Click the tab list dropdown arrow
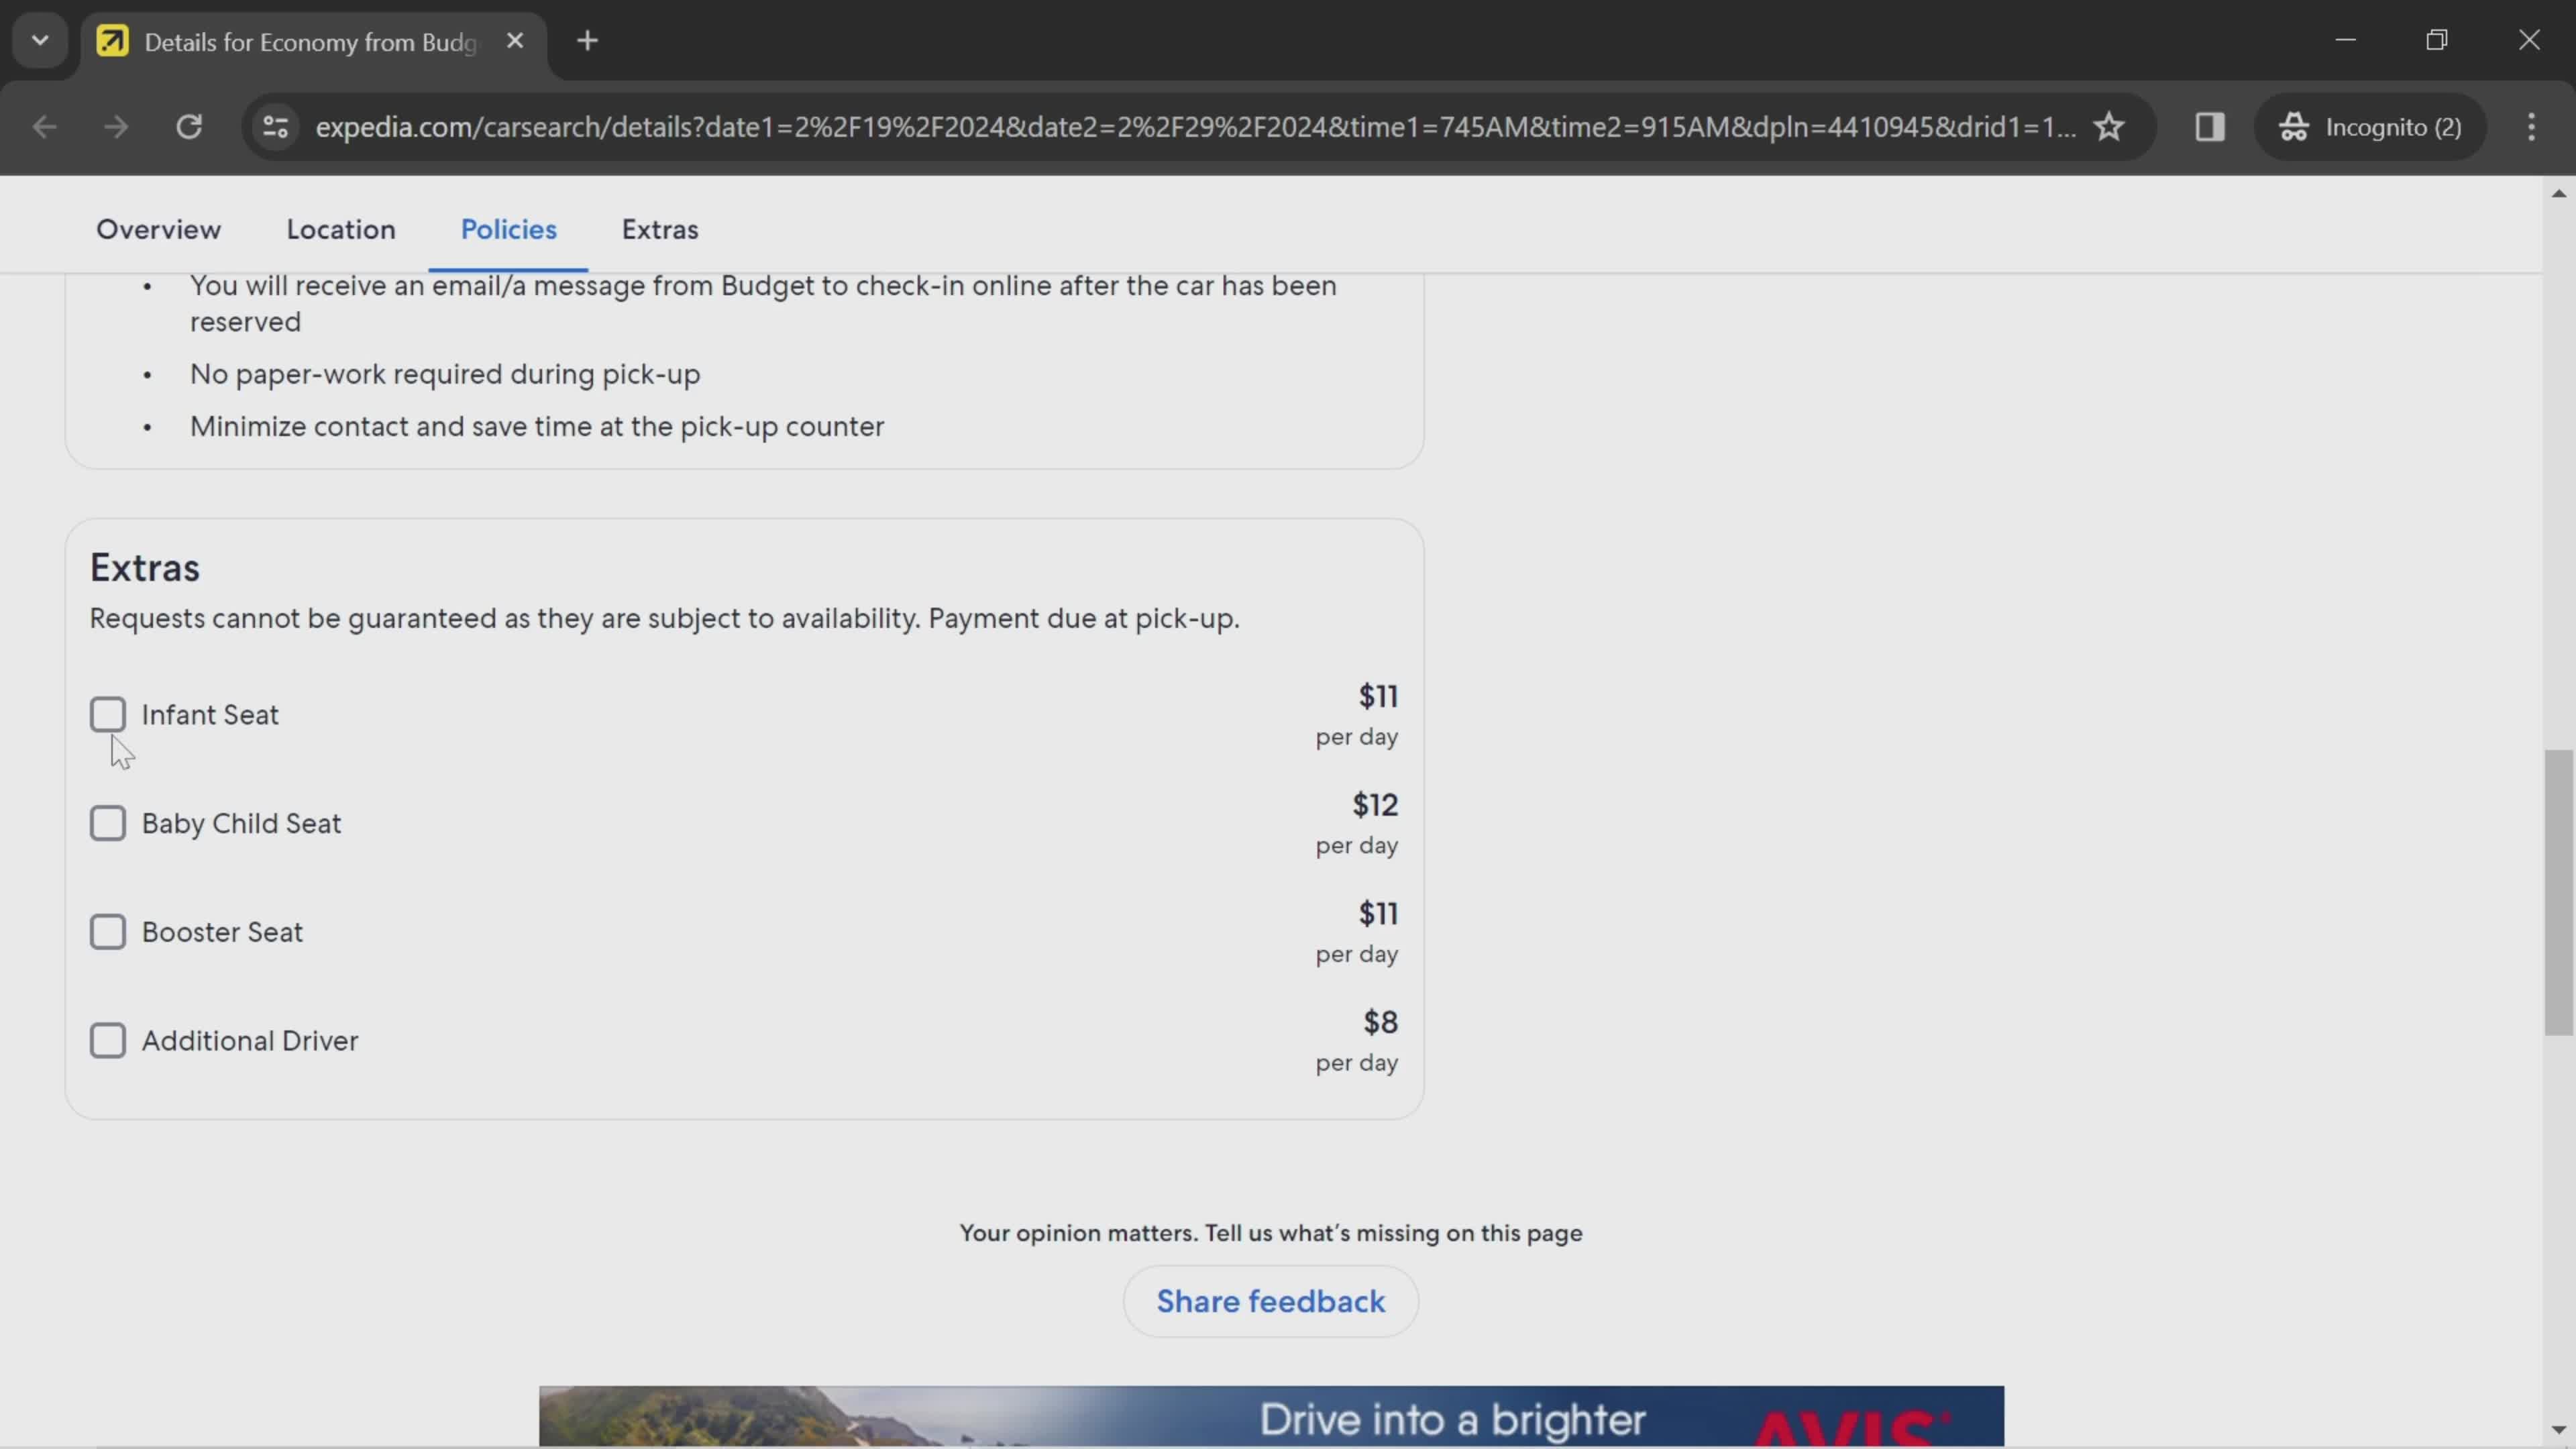The width and height of the screenshot is (2576, 1449). point(39,39)
